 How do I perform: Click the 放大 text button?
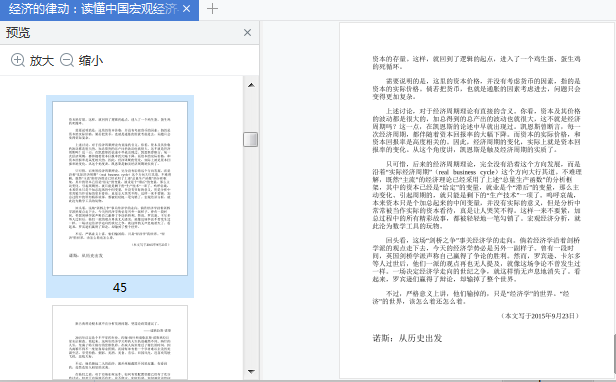[x=42, y=61]
